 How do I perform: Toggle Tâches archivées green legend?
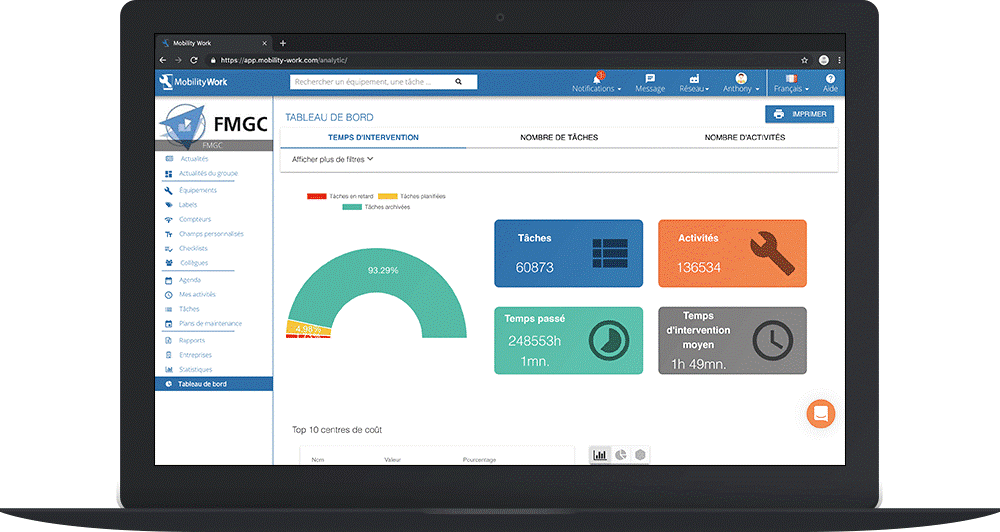[x=376, y=207]
